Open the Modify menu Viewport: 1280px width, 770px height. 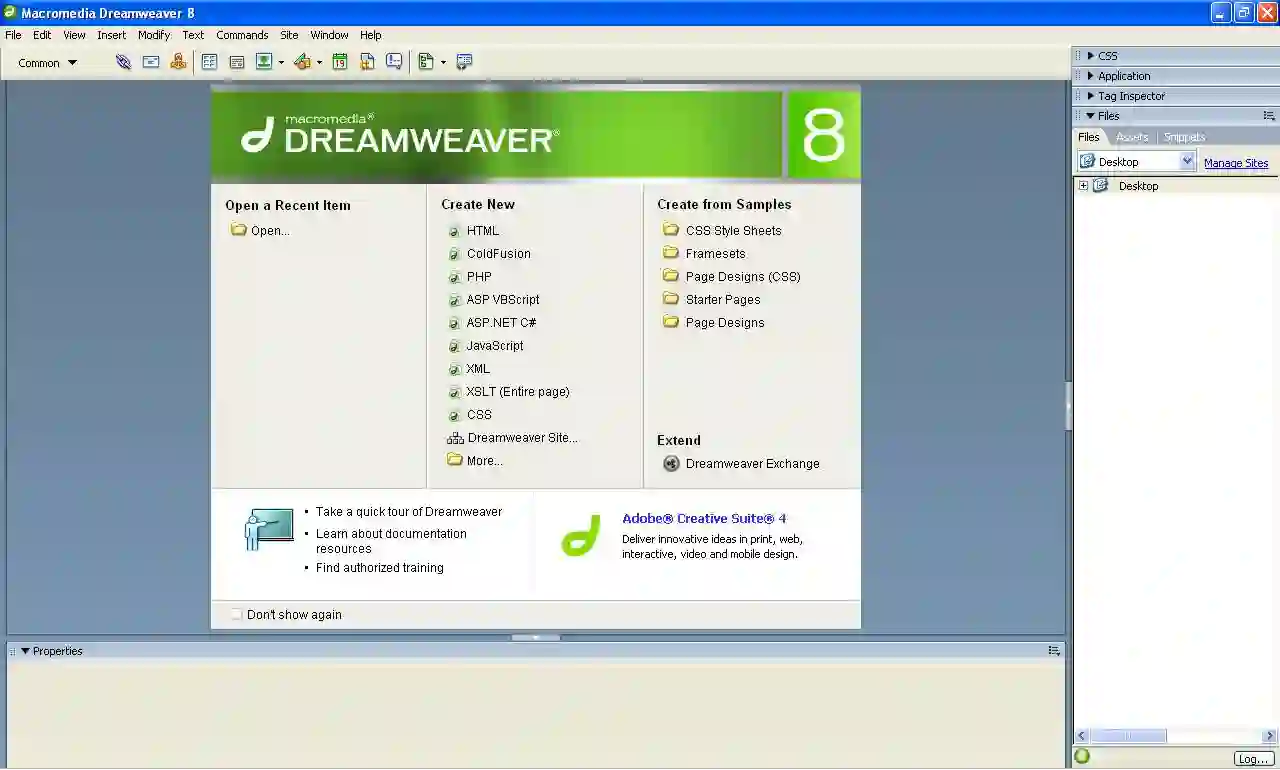pos(154,35)
